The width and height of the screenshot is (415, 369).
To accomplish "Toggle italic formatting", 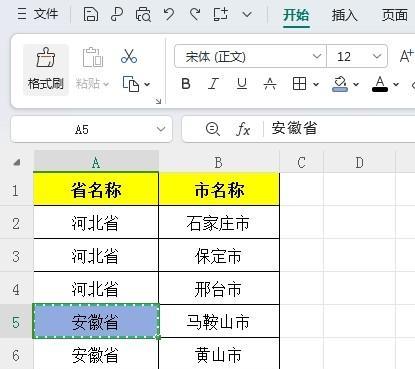I will pos(213,84).
